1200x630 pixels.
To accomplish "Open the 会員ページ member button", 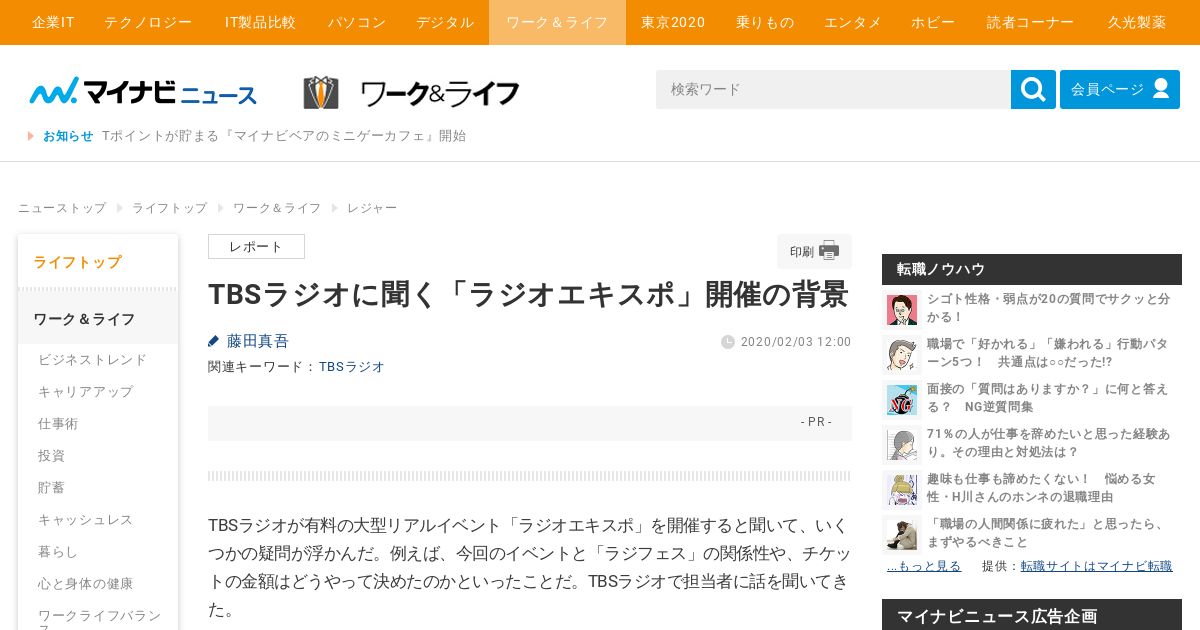I will click(x=1120, y=89).
